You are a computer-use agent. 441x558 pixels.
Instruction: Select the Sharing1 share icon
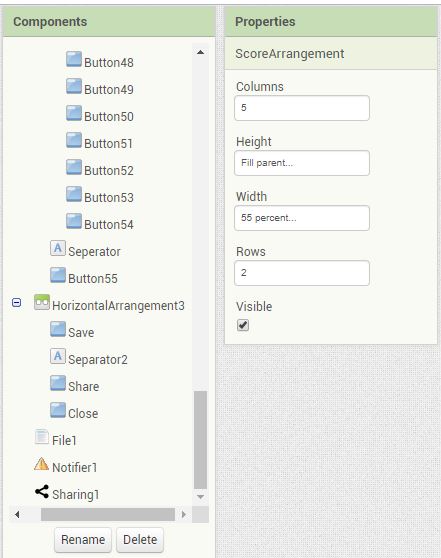pos(42,491)
